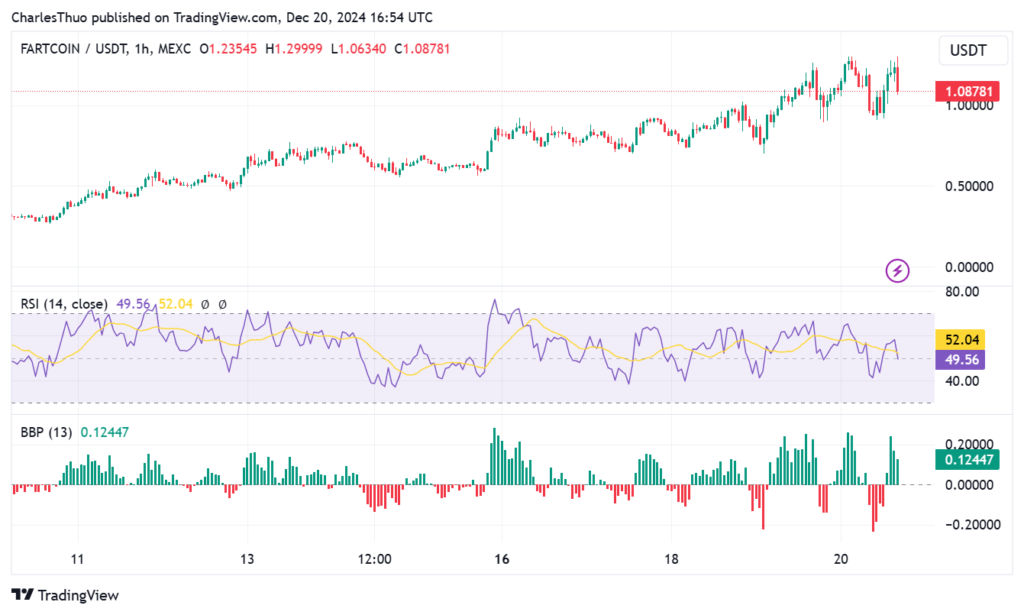The image size is (1024, 615).
Task: Click the close value 1.08781 in header
Action: 426,49
